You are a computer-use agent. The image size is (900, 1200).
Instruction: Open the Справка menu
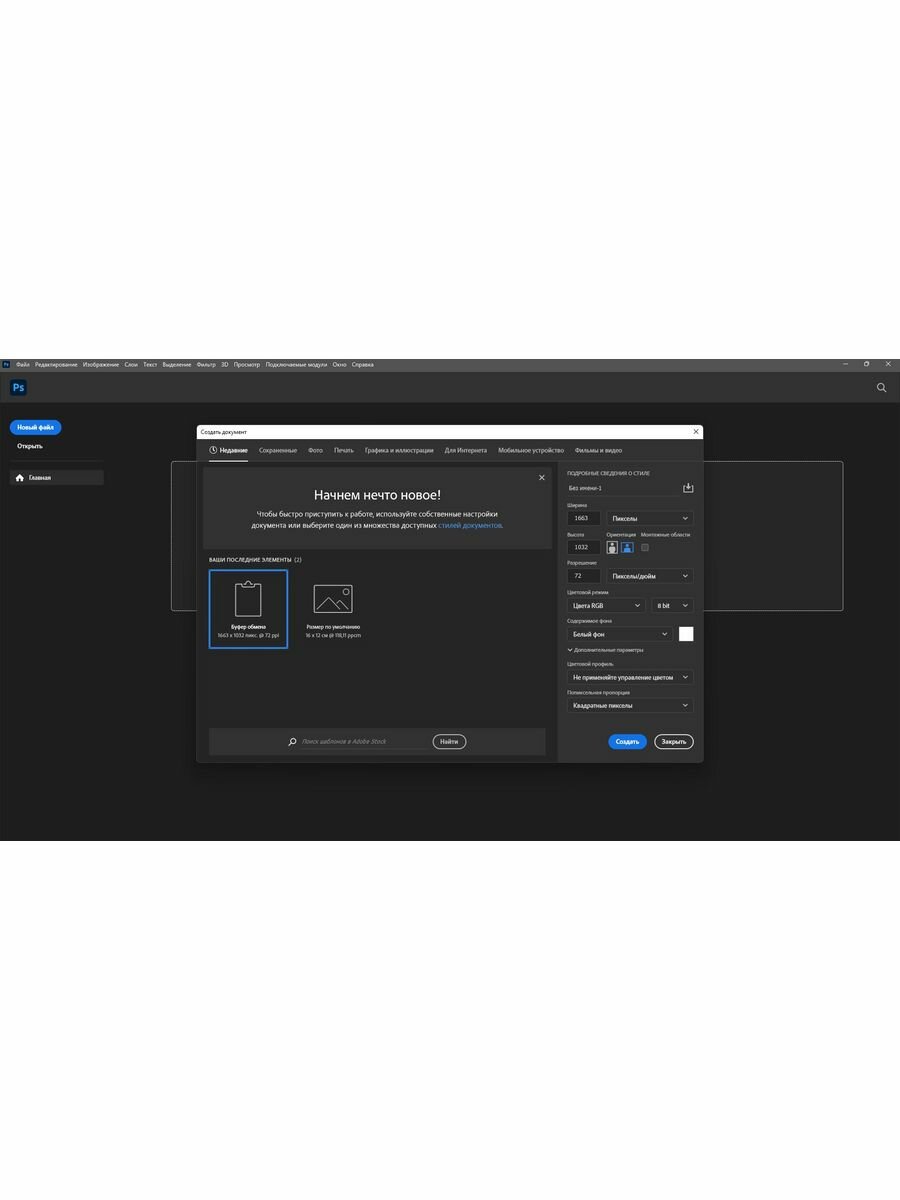pyautogui.click(x=363, y=365)
